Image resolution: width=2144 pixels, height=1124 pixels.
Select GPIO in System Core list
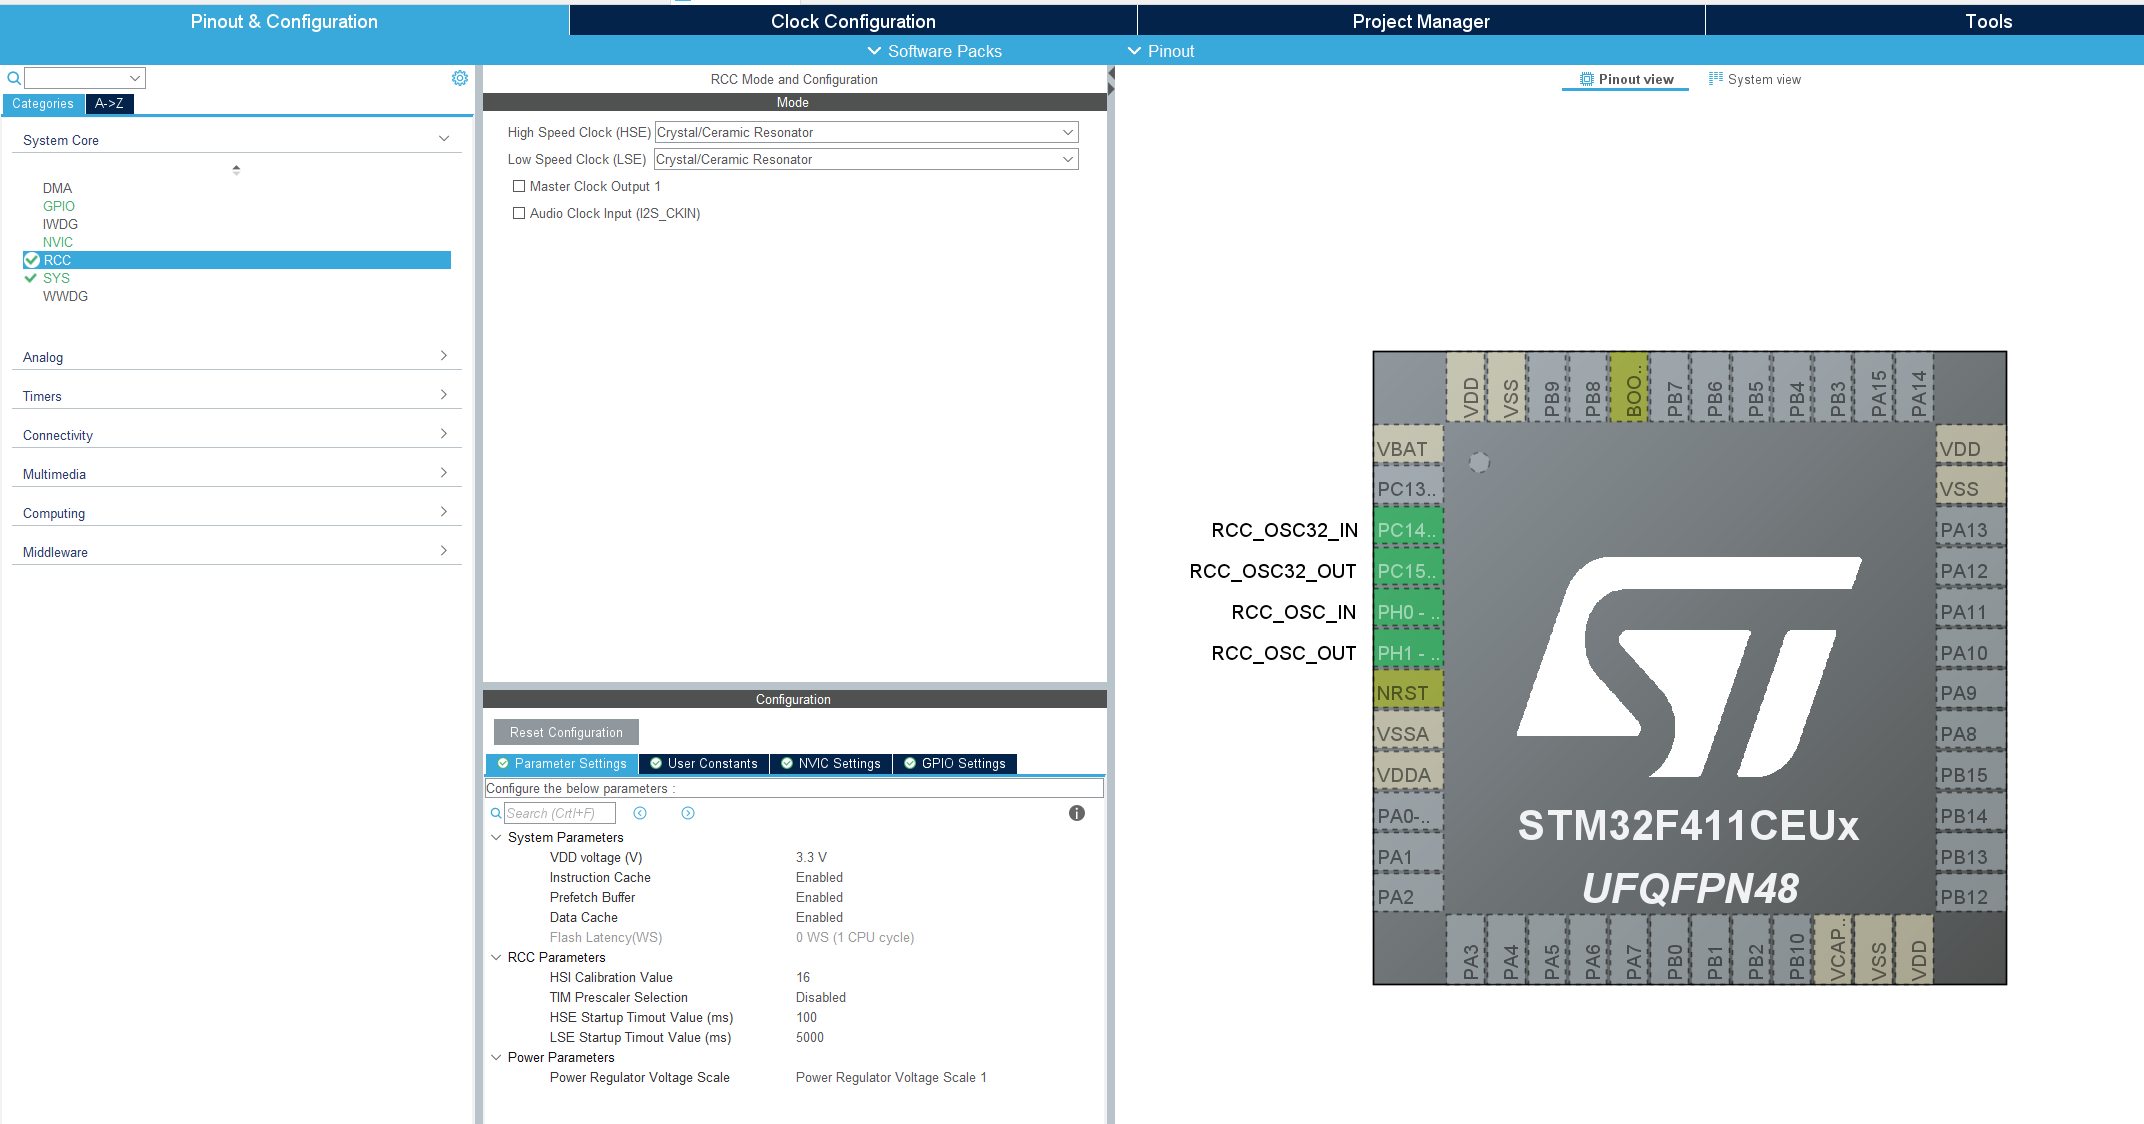click(x=59, y=206)
